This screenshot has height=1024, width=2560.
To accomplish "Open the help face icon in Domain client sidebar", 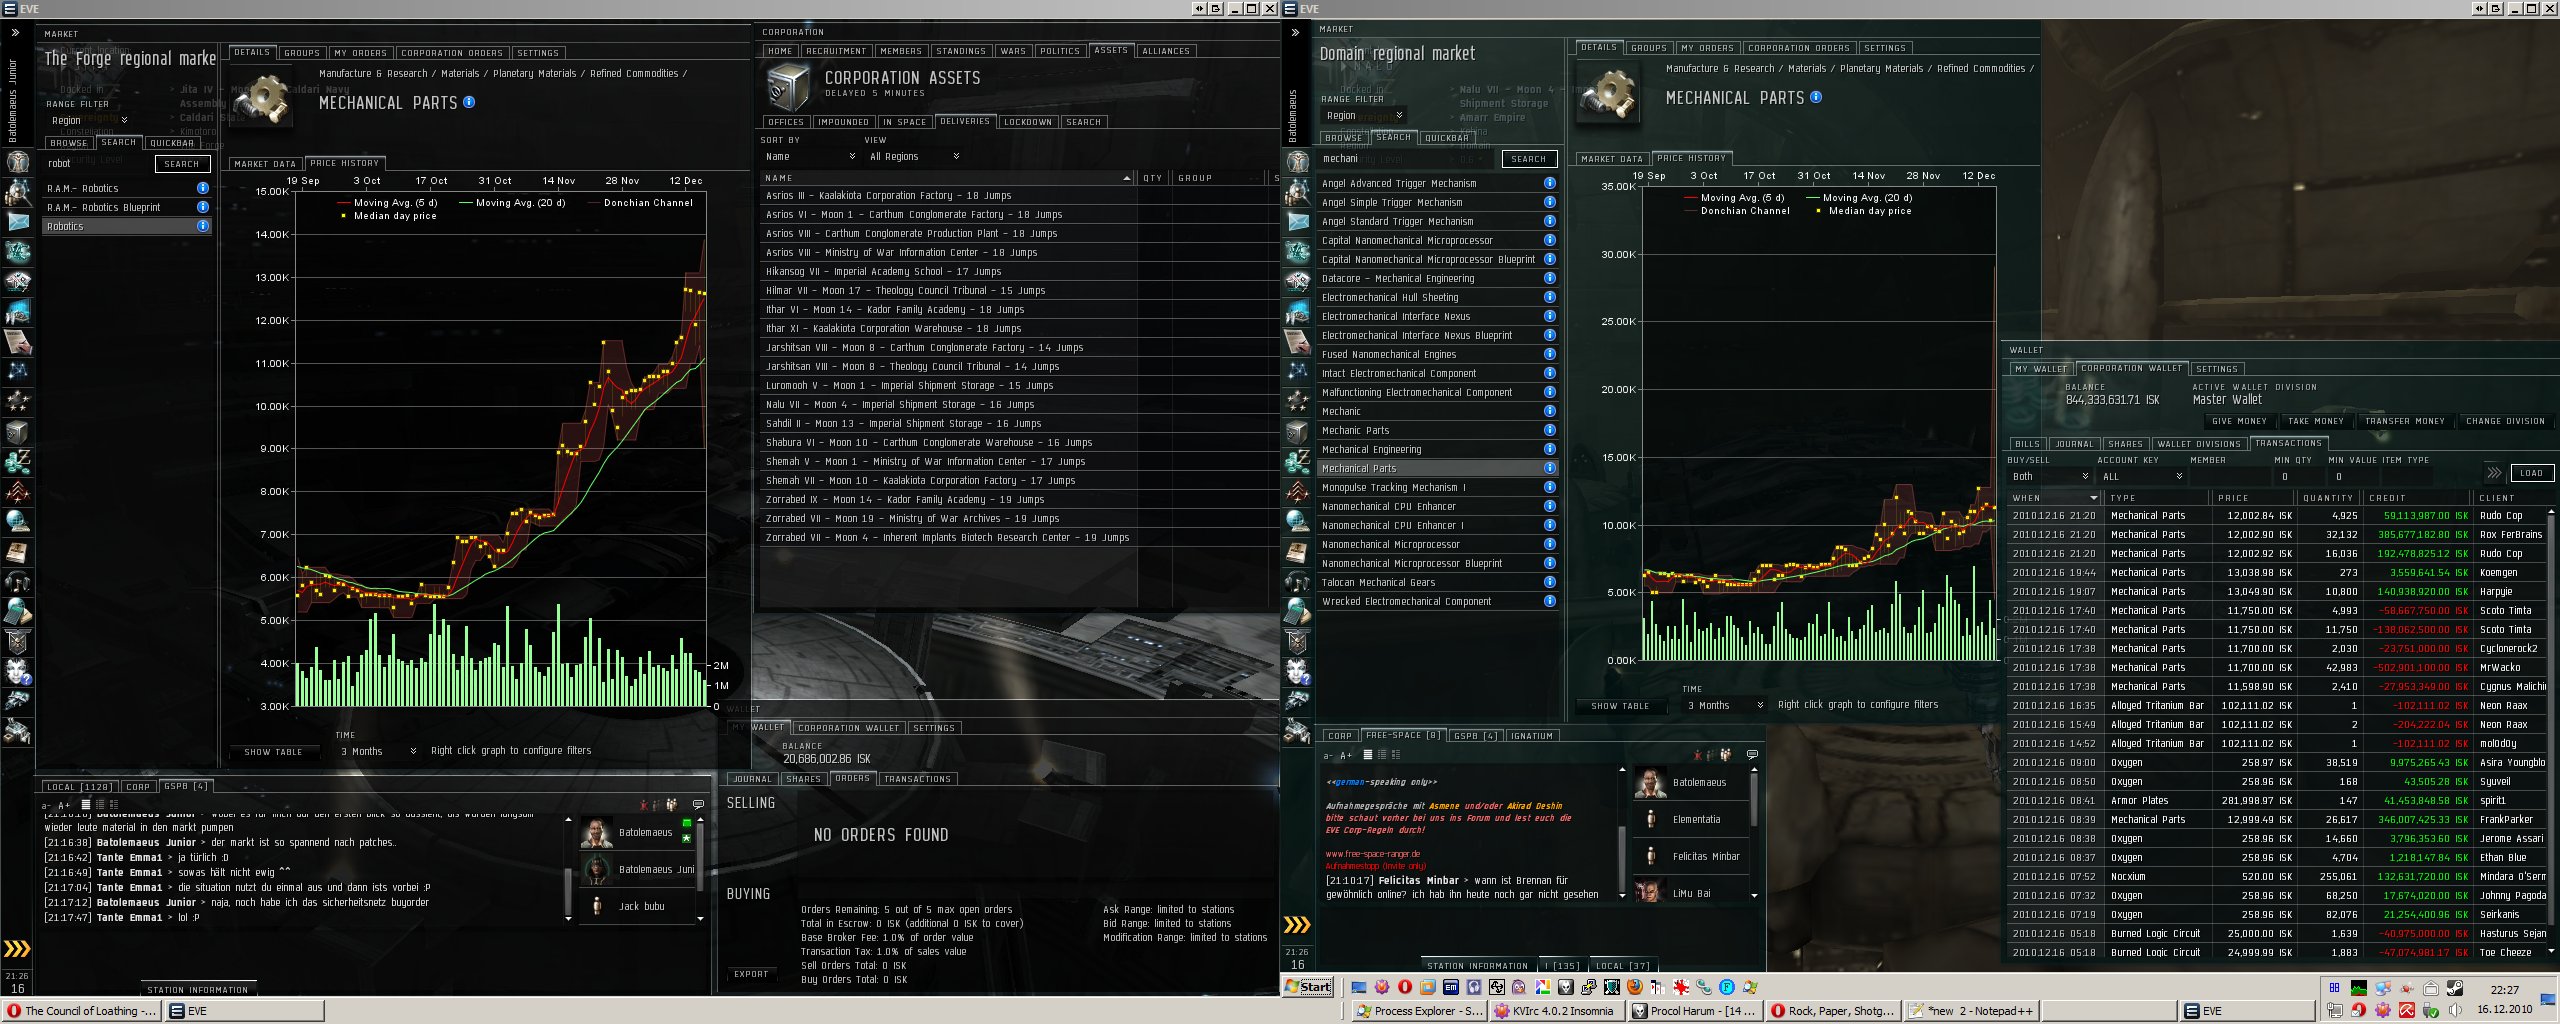I will coord(1297,671).
